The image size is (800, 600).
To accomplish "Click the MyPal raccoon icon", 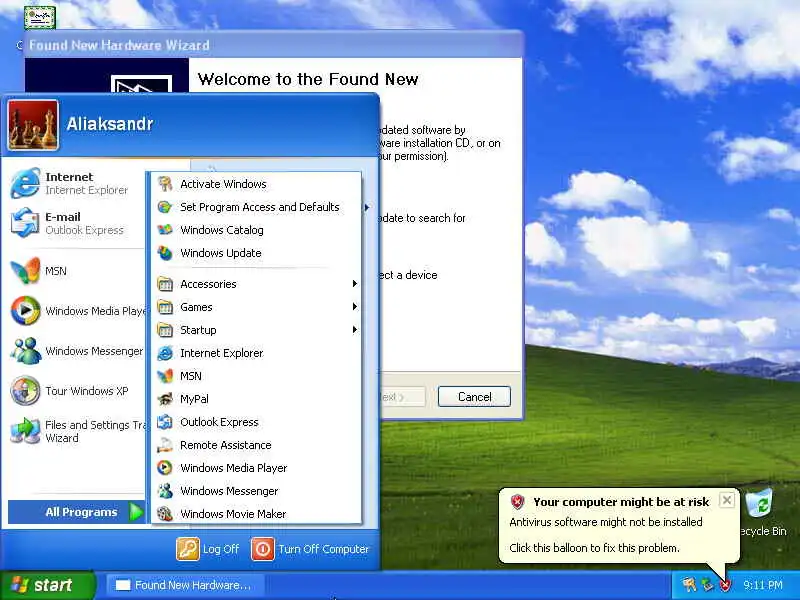I will click(x=165, y=399).
